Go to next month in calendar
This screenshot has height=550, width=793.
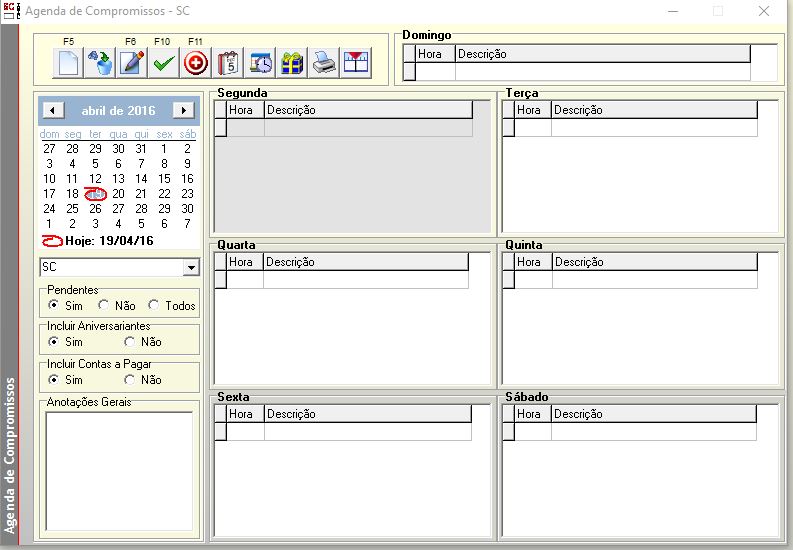(x=182, y=111)
